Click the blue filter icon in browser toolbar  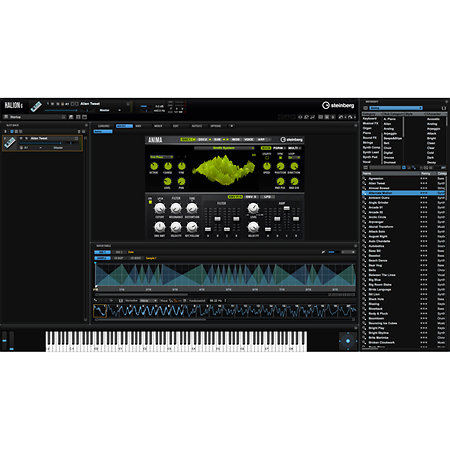(404, 167)
